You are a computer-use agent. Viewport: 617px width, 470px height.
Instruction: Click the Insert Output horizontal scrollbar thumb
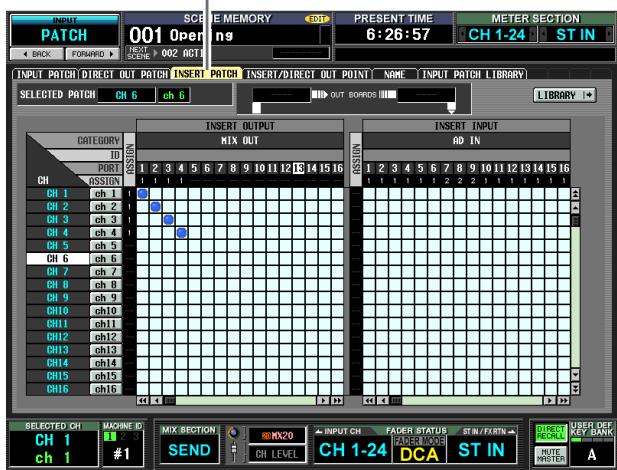click(170, 401)
